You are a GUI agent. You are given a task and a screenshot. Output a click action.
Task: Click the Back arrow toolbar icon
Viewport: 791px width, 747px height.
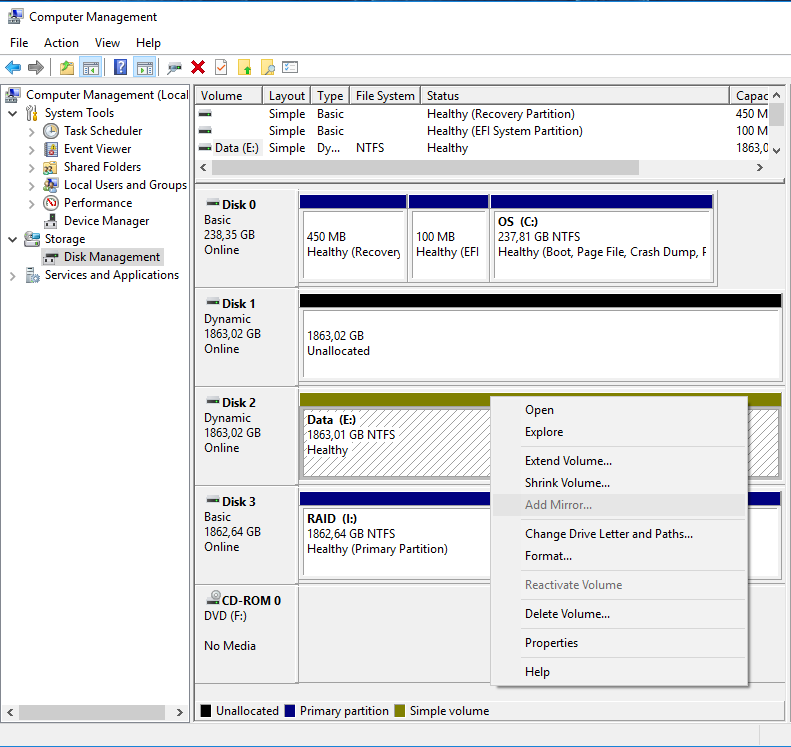[13, 67]
